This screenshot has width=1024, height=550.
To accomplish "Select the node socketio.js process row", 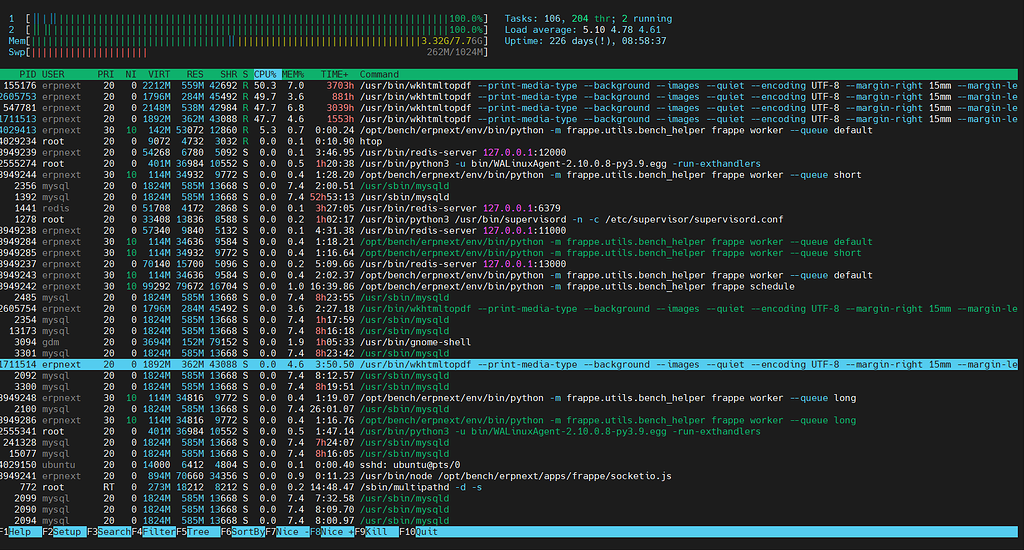I will 509,476.
